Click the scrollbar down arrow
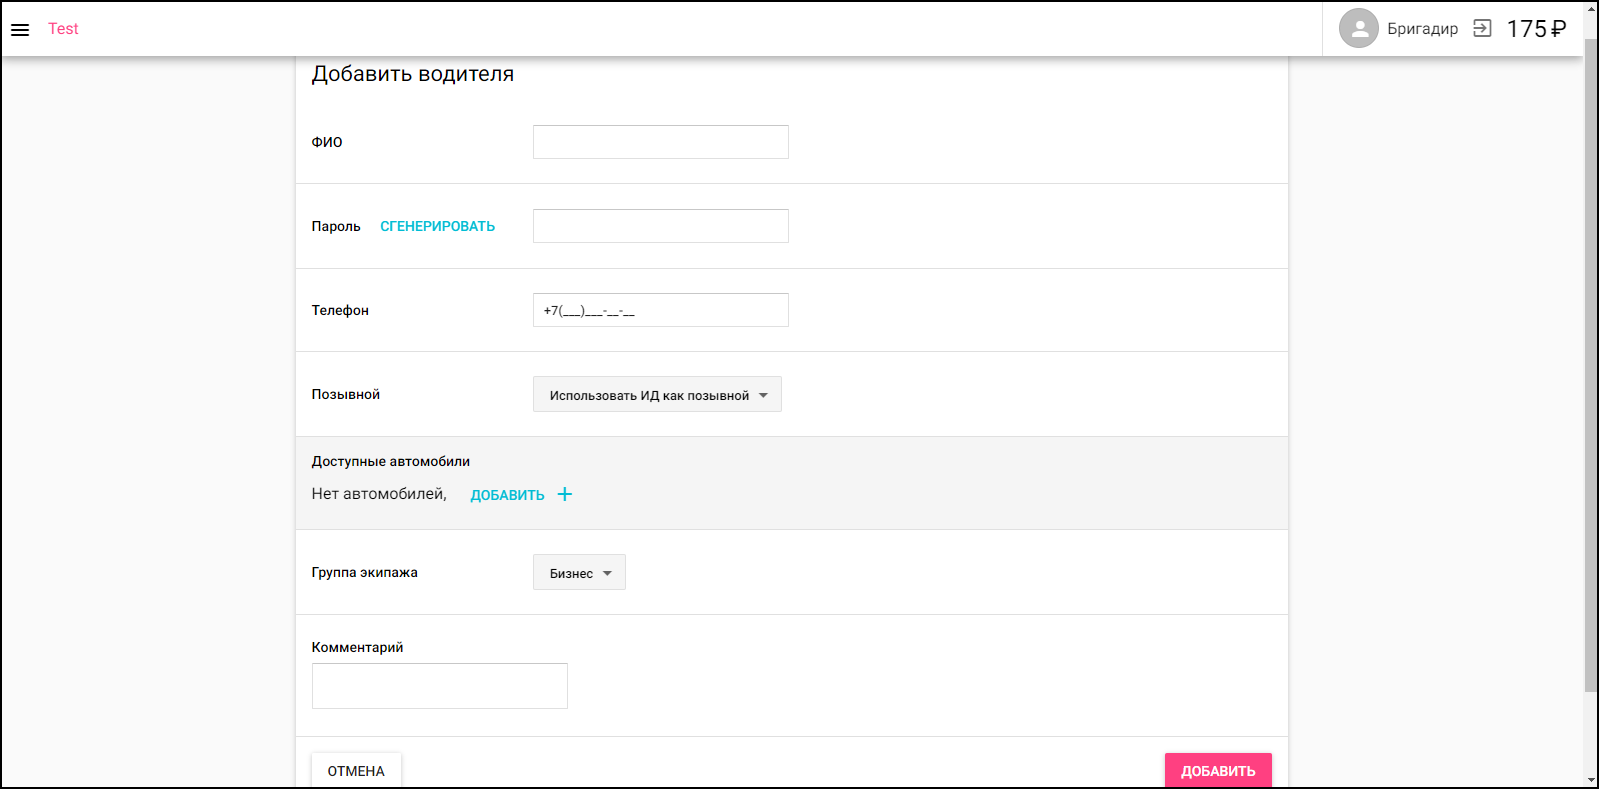This screenshot has width=1599, height=789. coord(1591,780)
